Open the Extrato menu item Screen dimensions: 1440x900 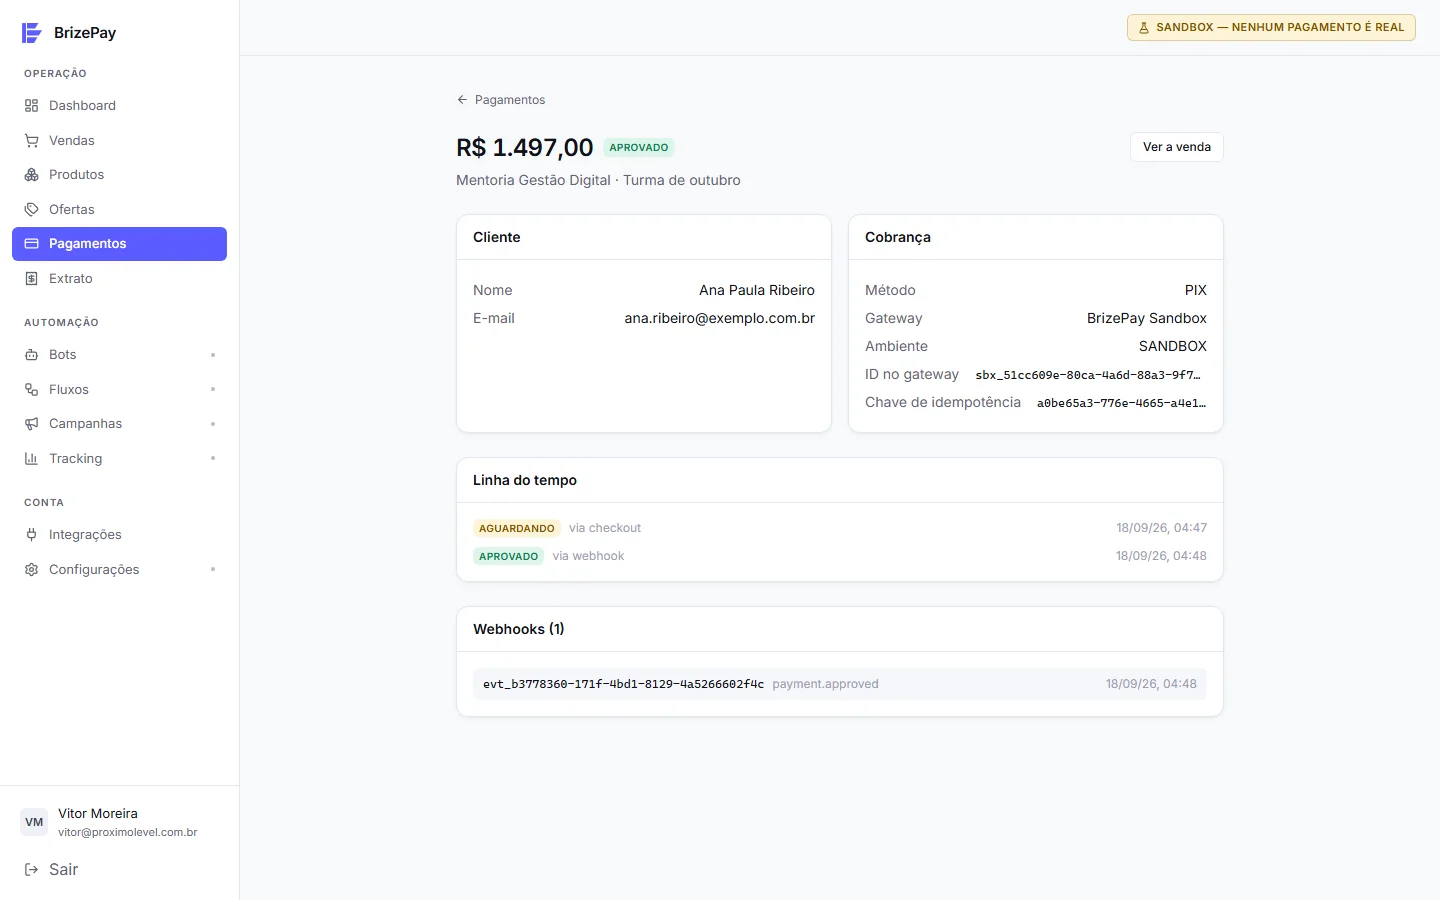tap(119, 279)
